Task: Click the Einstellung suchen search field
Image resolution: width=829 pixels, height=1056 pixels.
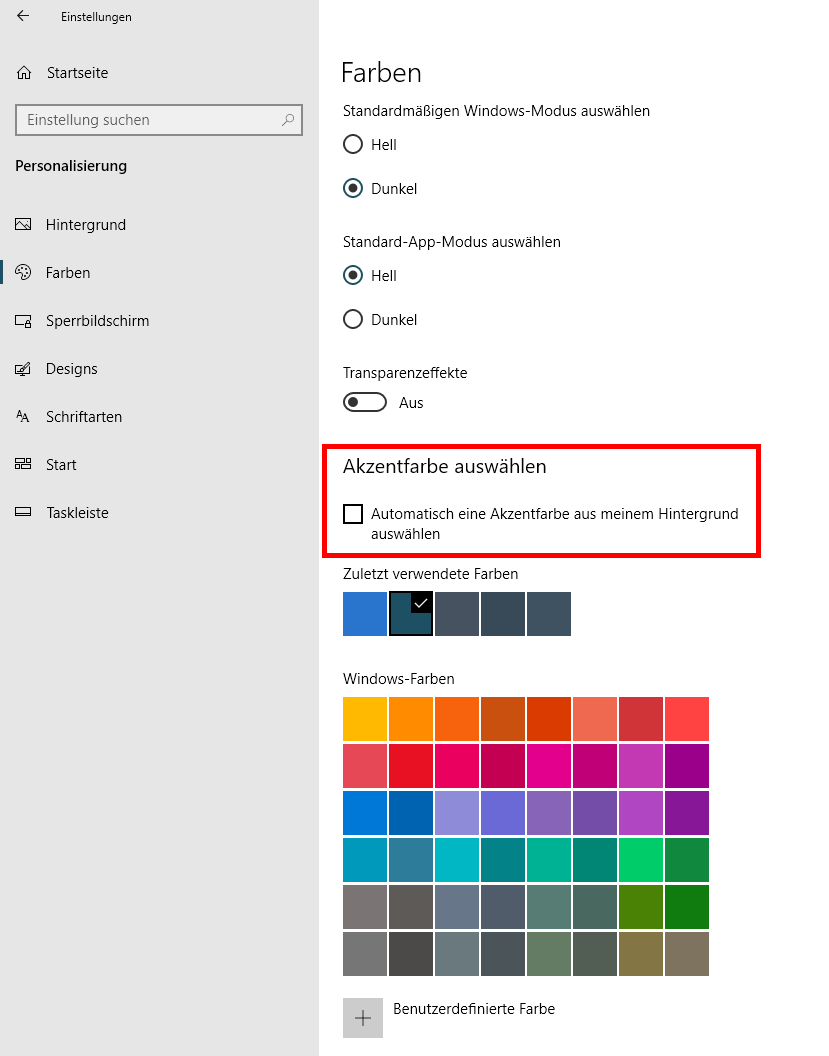Action: click(x=150, y=120)
